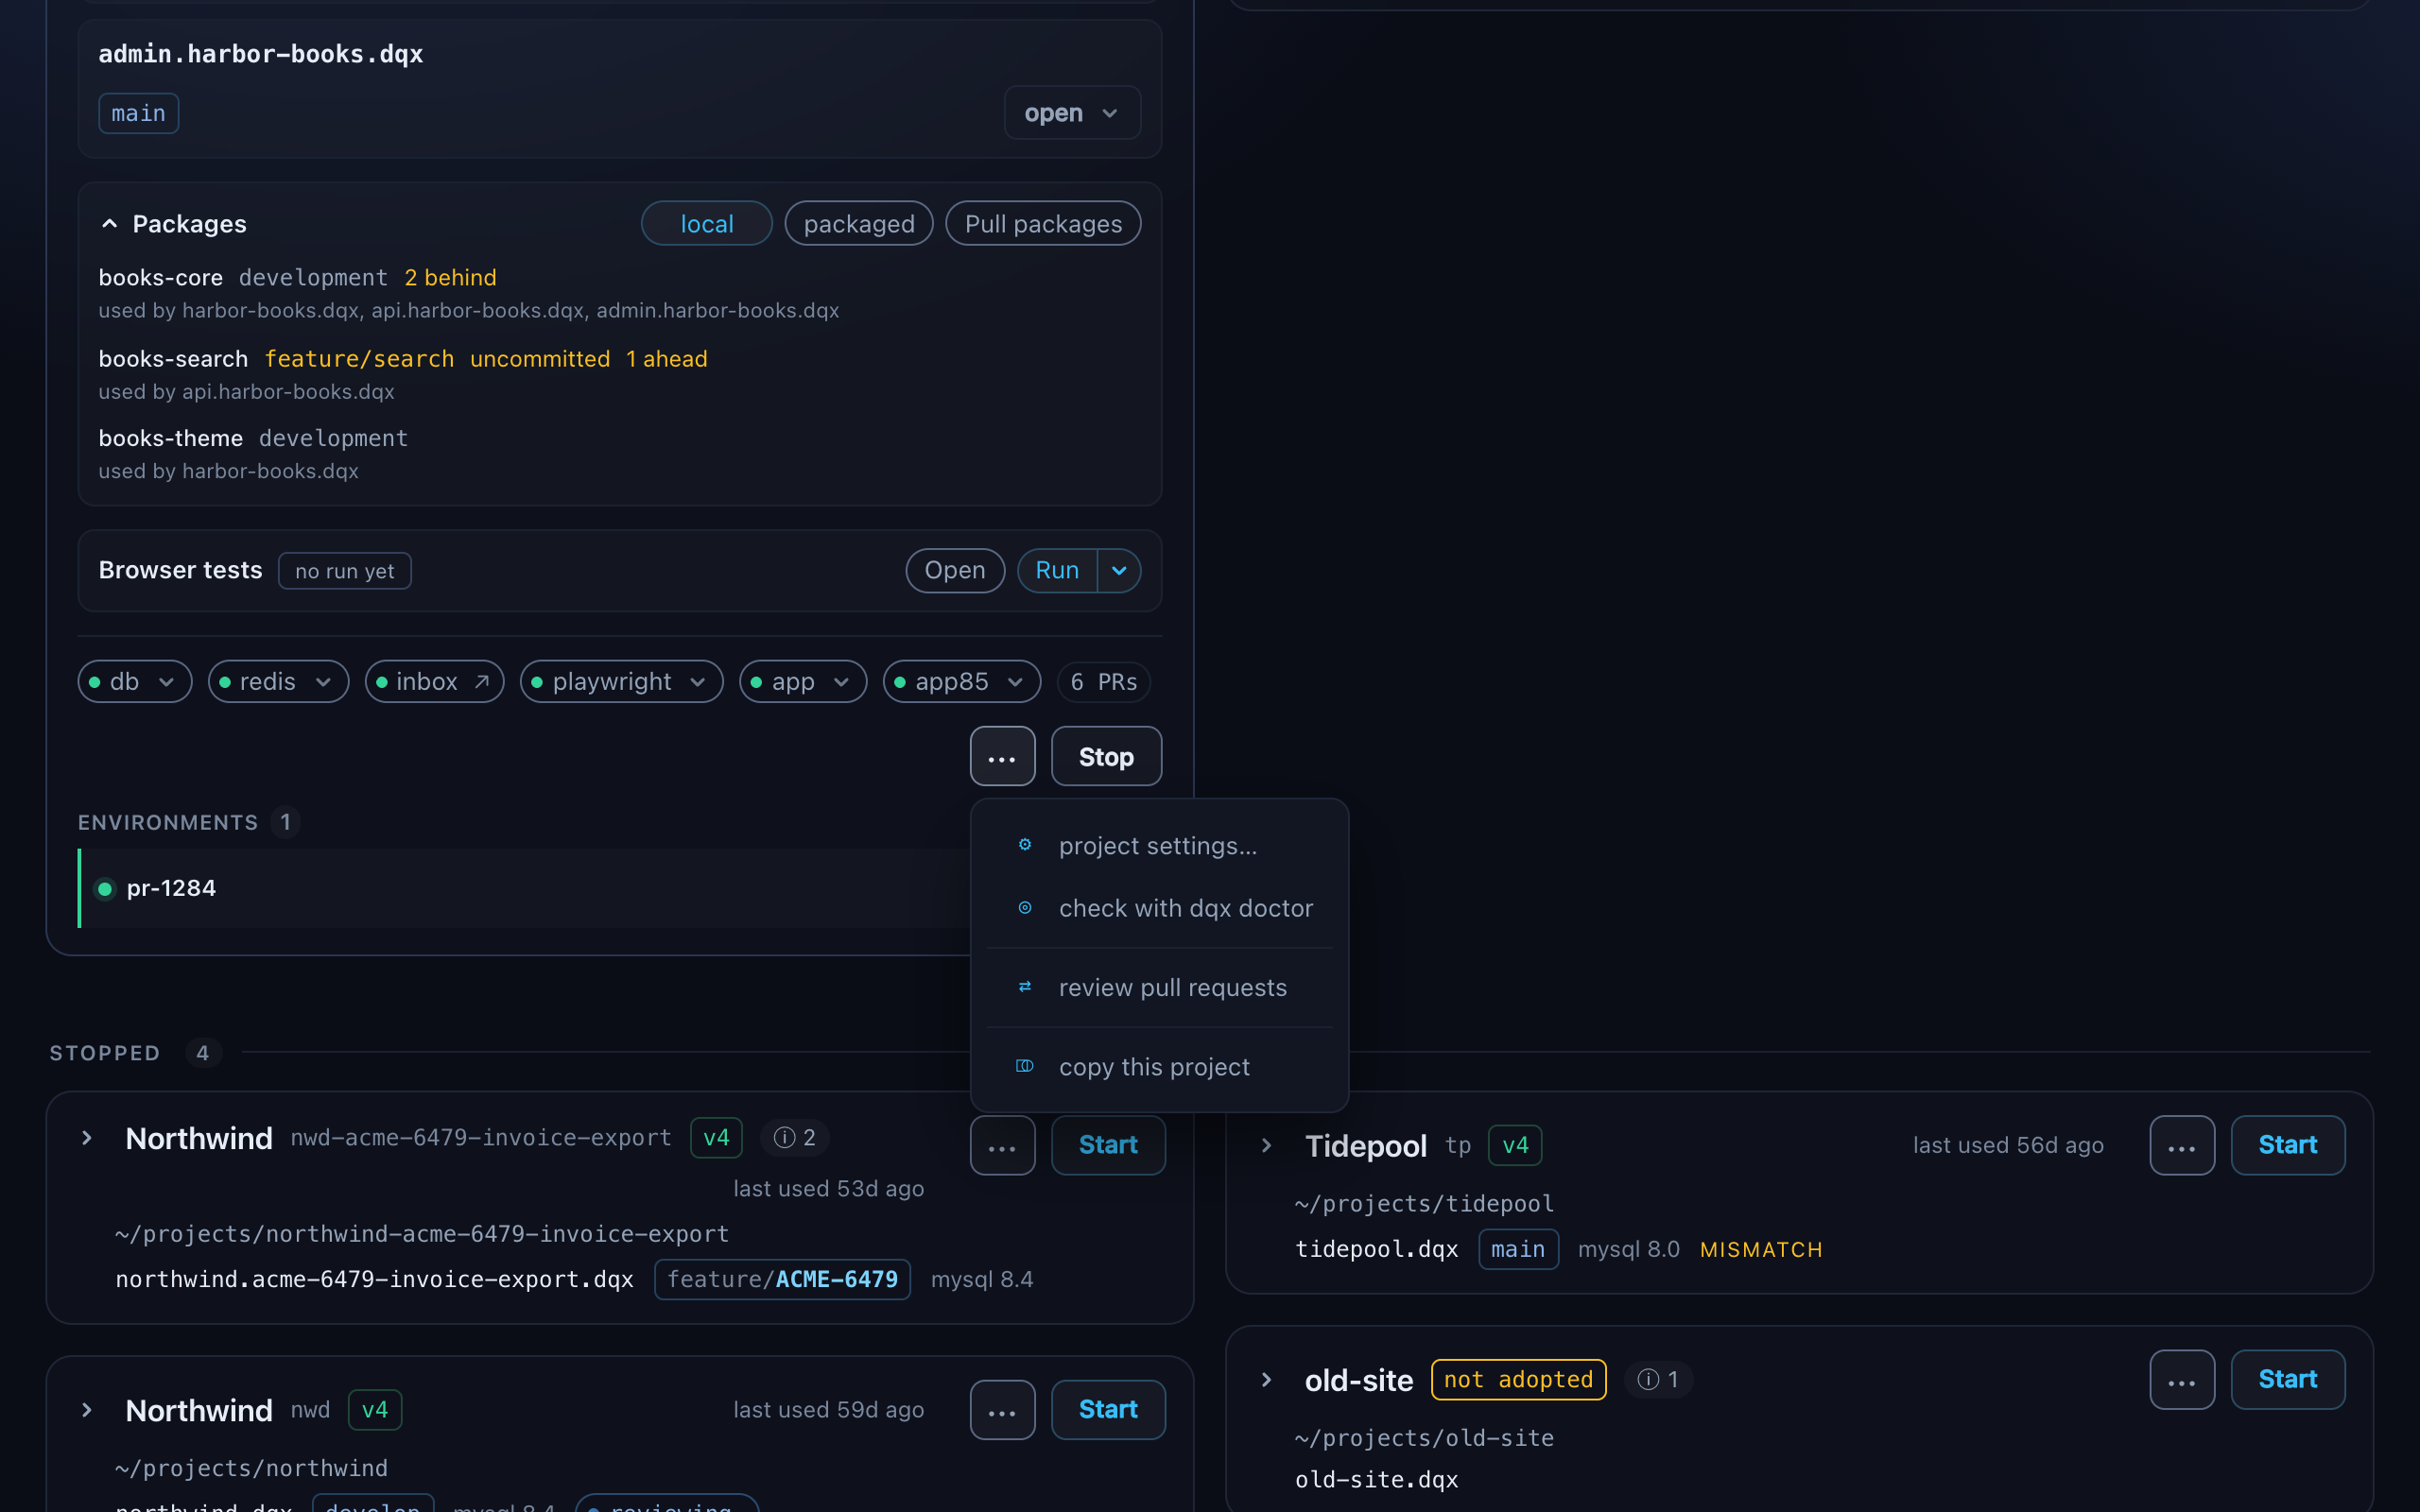Stop the running project
This screenshot has height=1512, width=2420.
1106,757
